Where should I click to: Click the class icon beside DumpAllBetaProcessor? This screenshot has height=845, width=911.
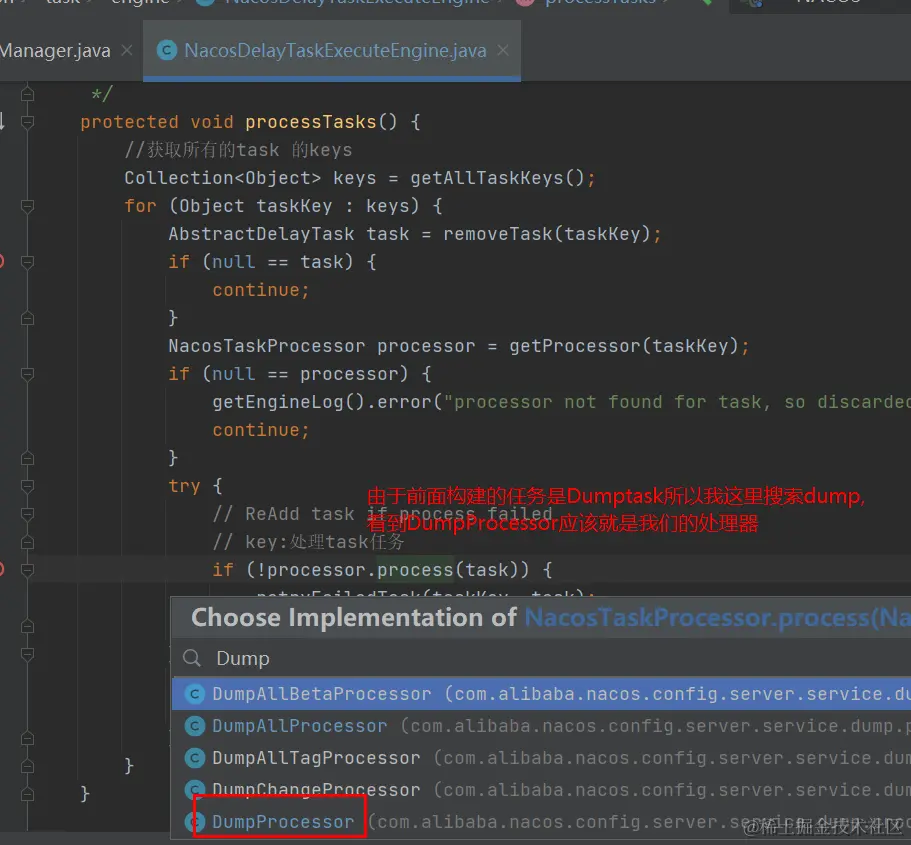point(194,694)
